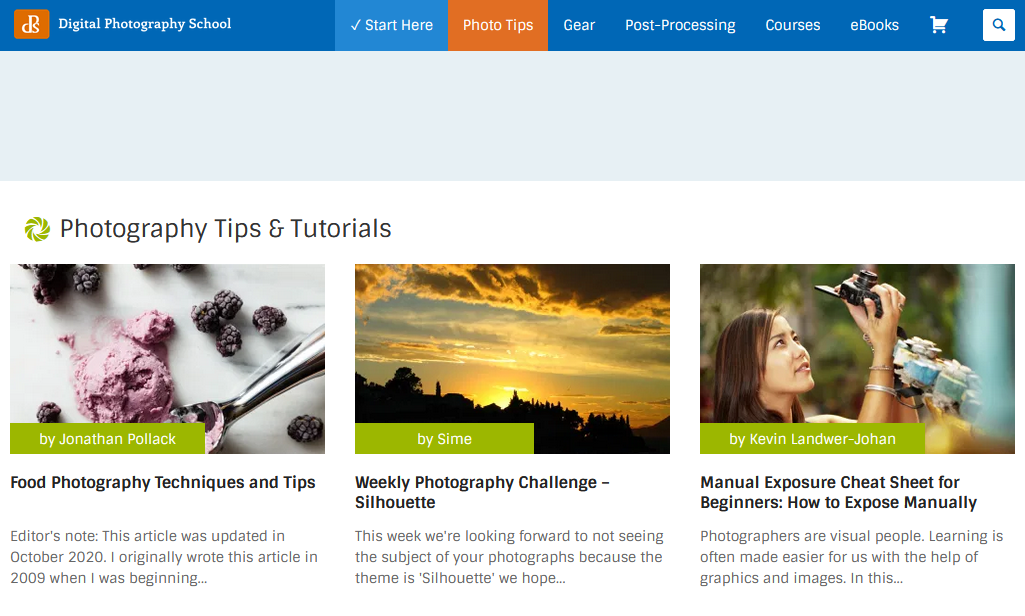
Task: Select the Photo Tips tab
Action: (498, 25)
